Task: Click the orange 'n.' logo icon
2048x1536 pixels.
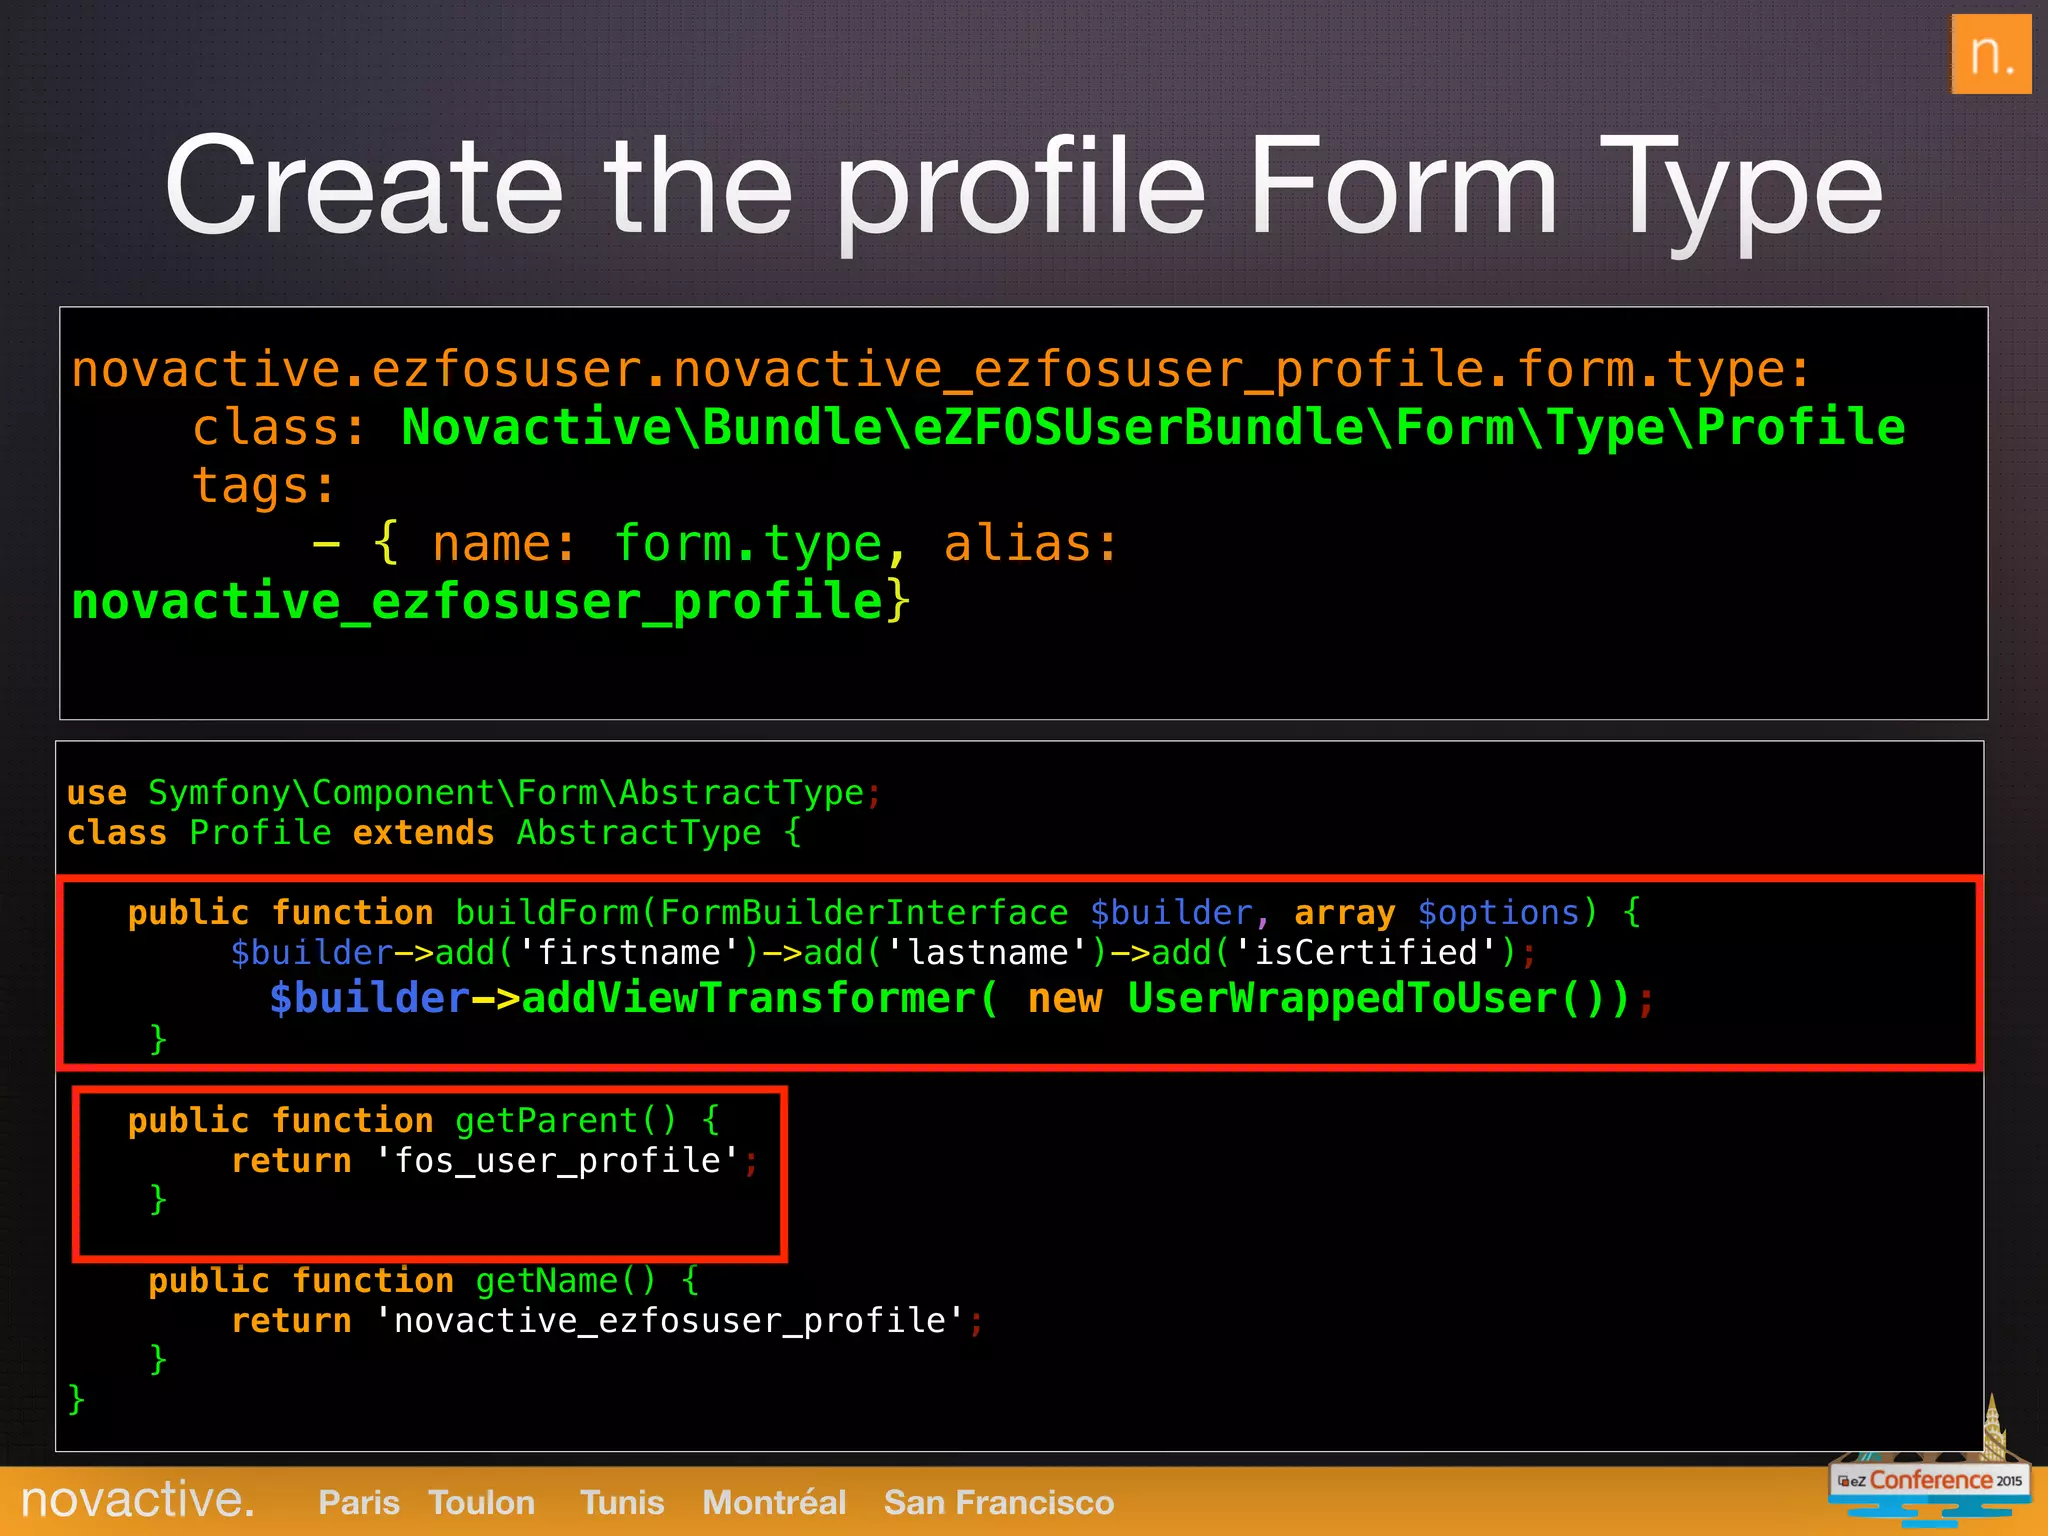Action: [x=1990, y=55]
